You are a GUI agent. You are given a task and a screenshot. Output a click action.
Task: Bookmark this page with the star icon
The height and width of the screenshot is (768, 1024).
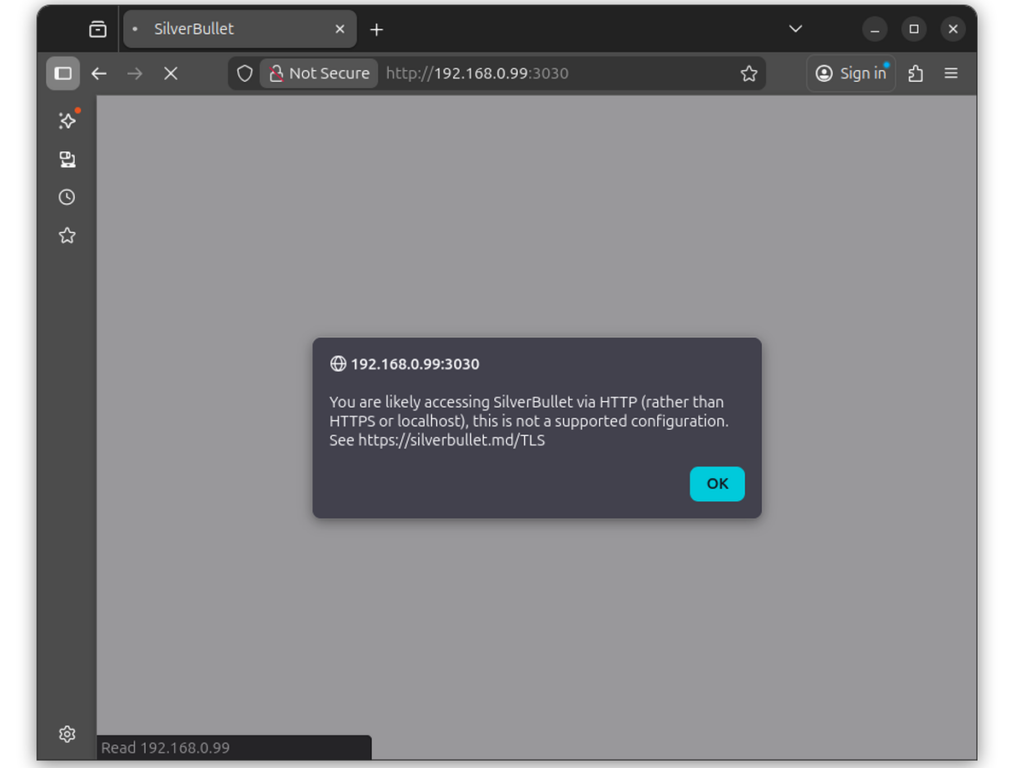coord(749,73)
